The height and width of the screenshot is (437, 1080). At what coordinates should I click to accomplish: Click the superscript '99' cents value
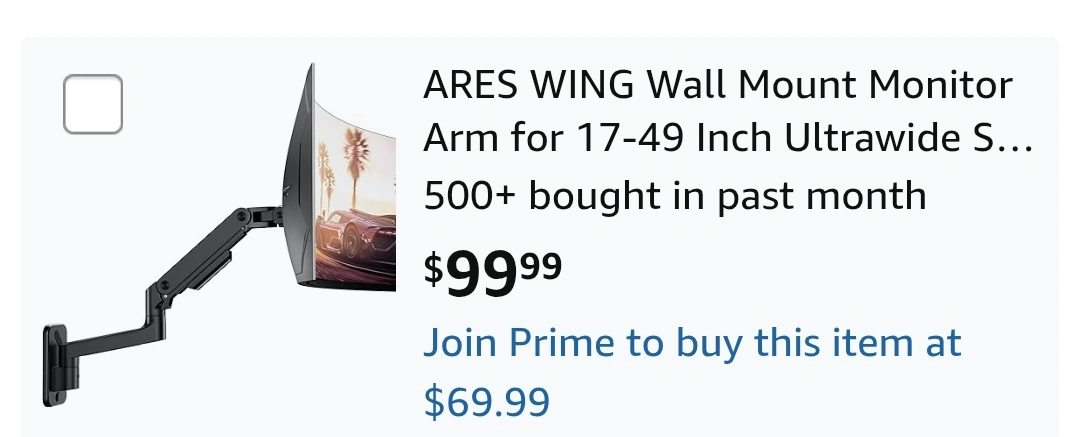point(541,266)
